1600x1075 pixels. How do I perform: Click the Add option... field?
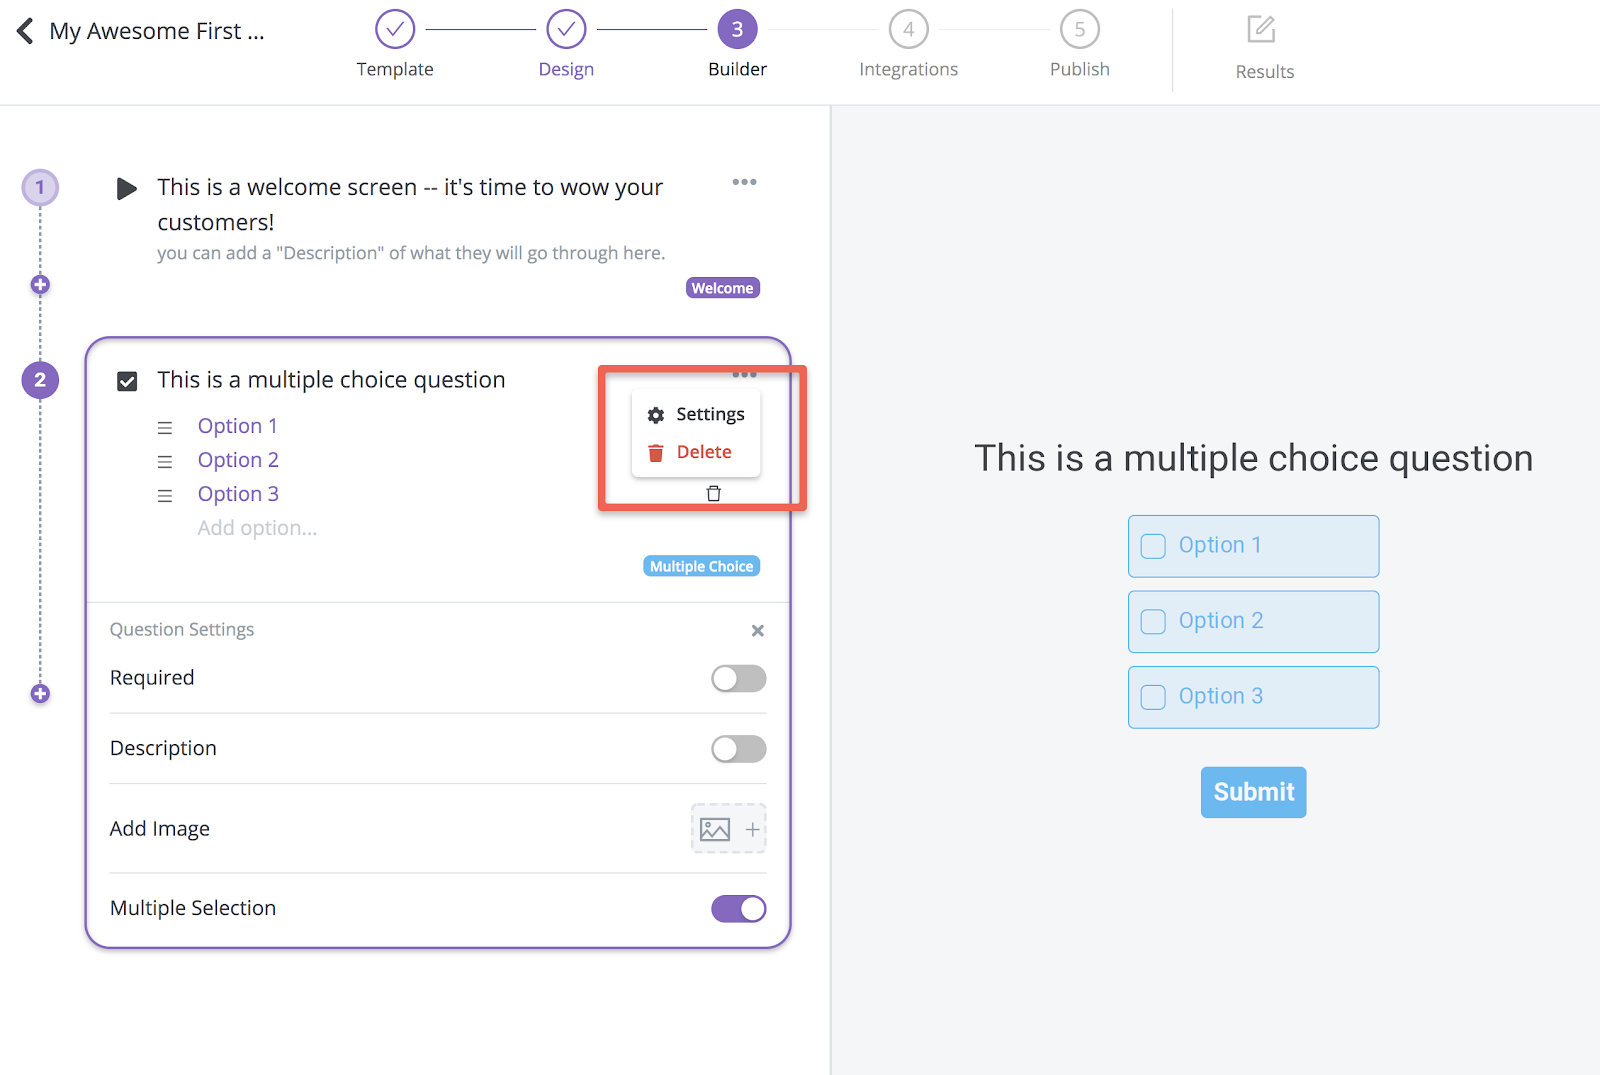click(x=257, y=528)
